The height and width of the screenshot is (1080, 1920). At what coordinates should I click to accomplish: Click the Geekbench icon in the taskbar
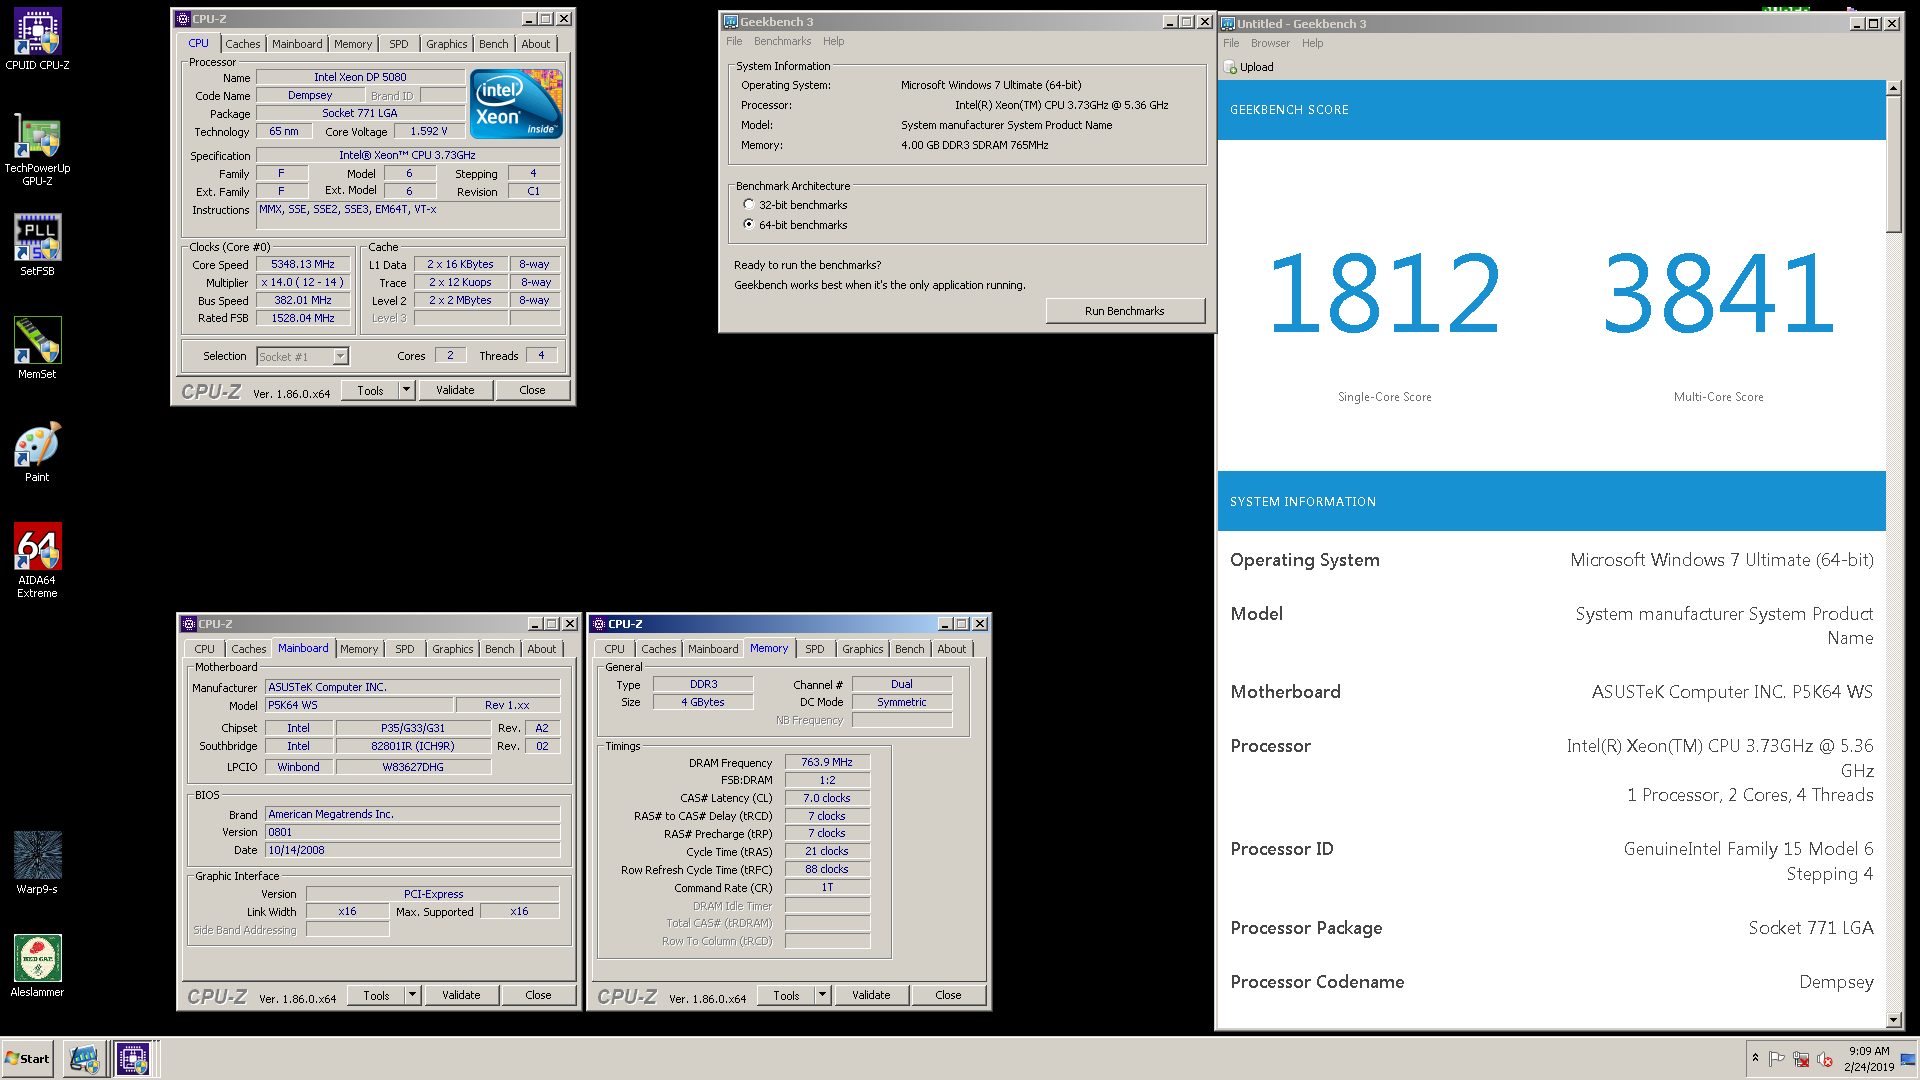click(84, 1059)
